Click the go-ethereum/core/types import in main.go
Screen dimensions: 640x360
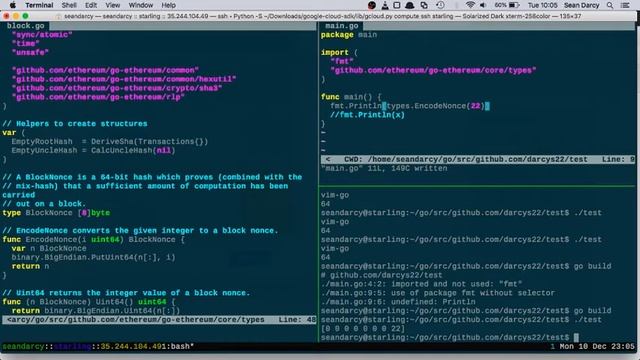coord(433,70)
